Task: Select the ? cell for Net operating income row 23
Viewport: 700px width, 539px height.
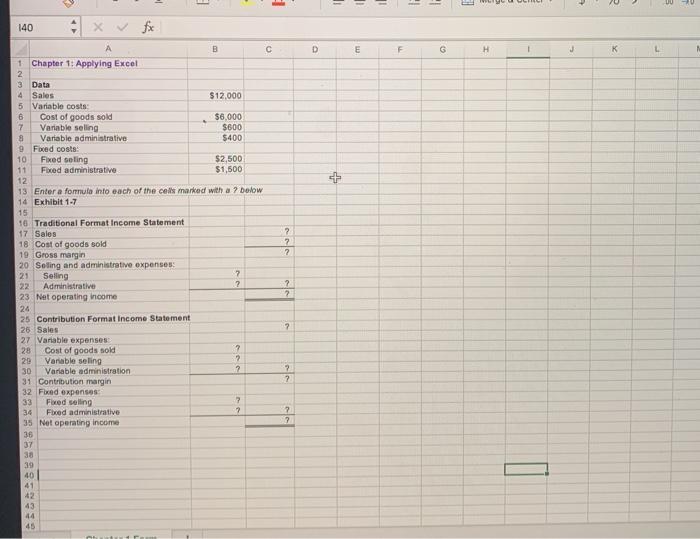Action: click(270, 294)
